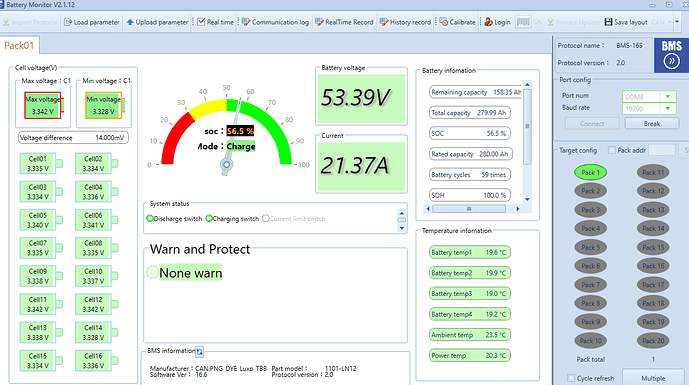Expand the Baud rate 19200 dropdown
689x385 pixels.
[x=667, y=109]
